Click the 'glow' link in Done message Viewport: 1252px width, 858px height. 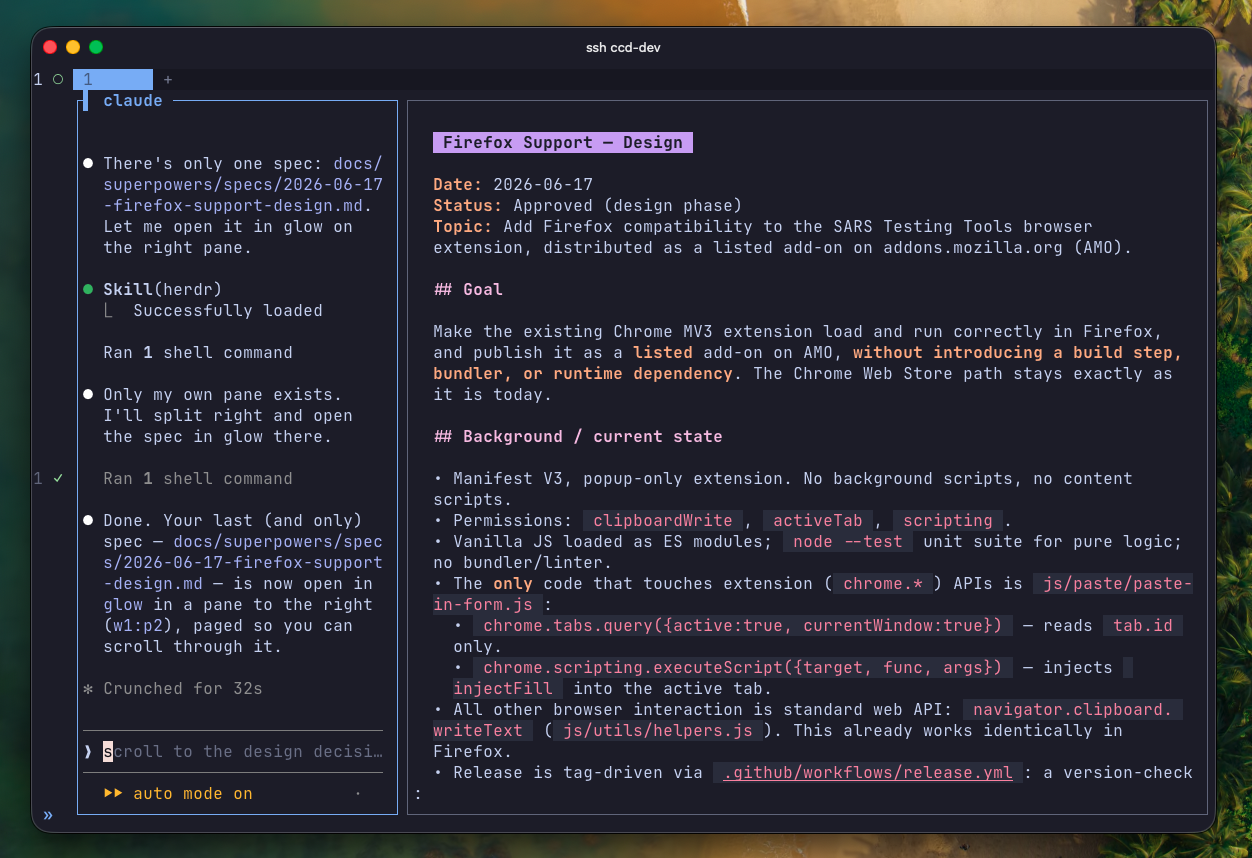[x=123, y=605]
